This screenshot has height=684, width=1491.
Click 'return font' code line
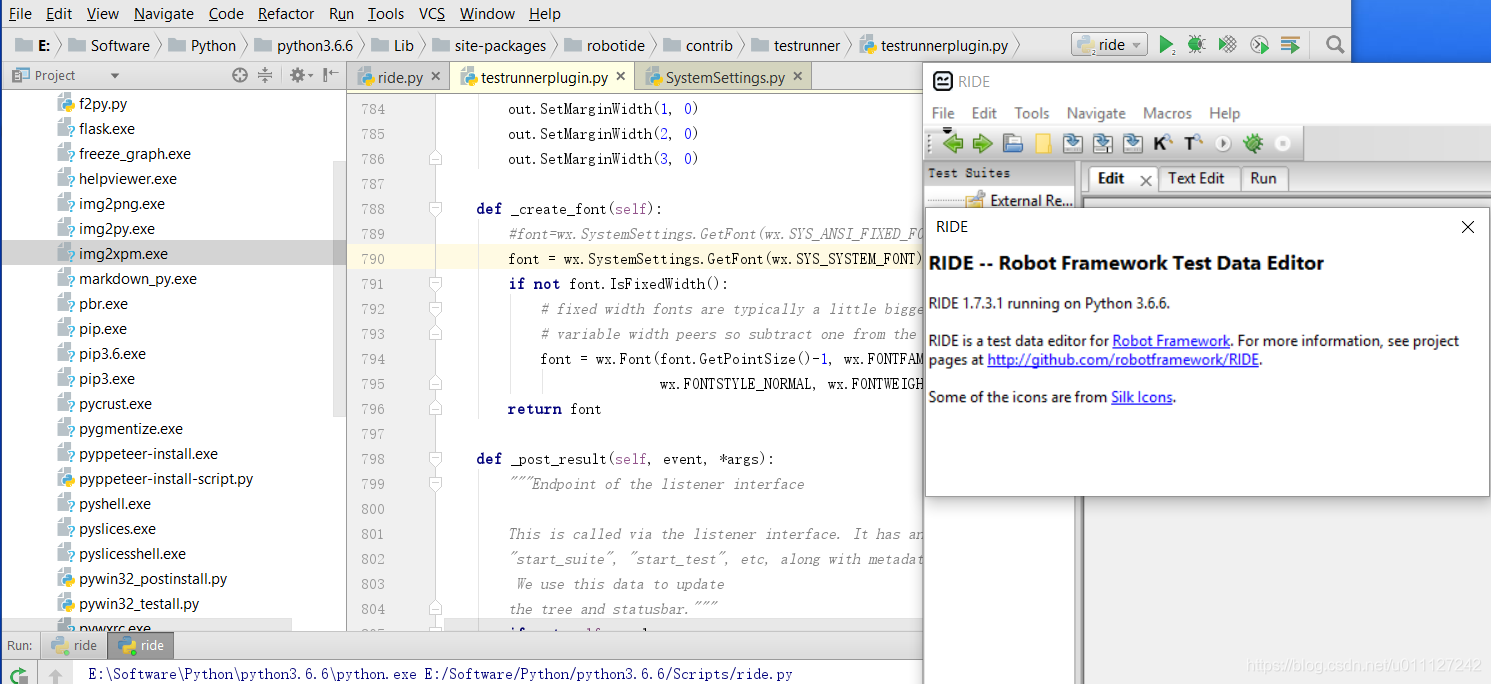click(x=554, y=409)
